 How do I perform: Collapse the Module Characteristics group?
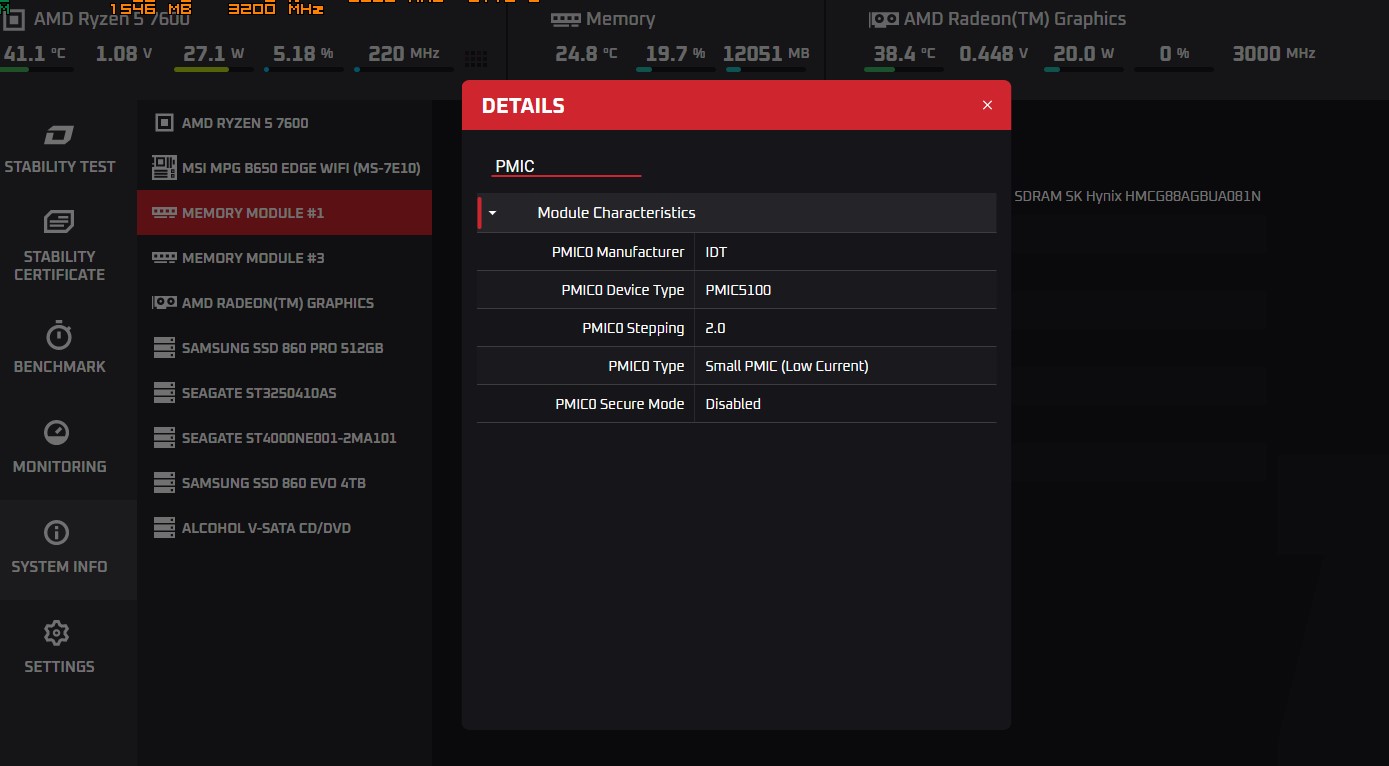pyautogui.click(x=492, y=213)
